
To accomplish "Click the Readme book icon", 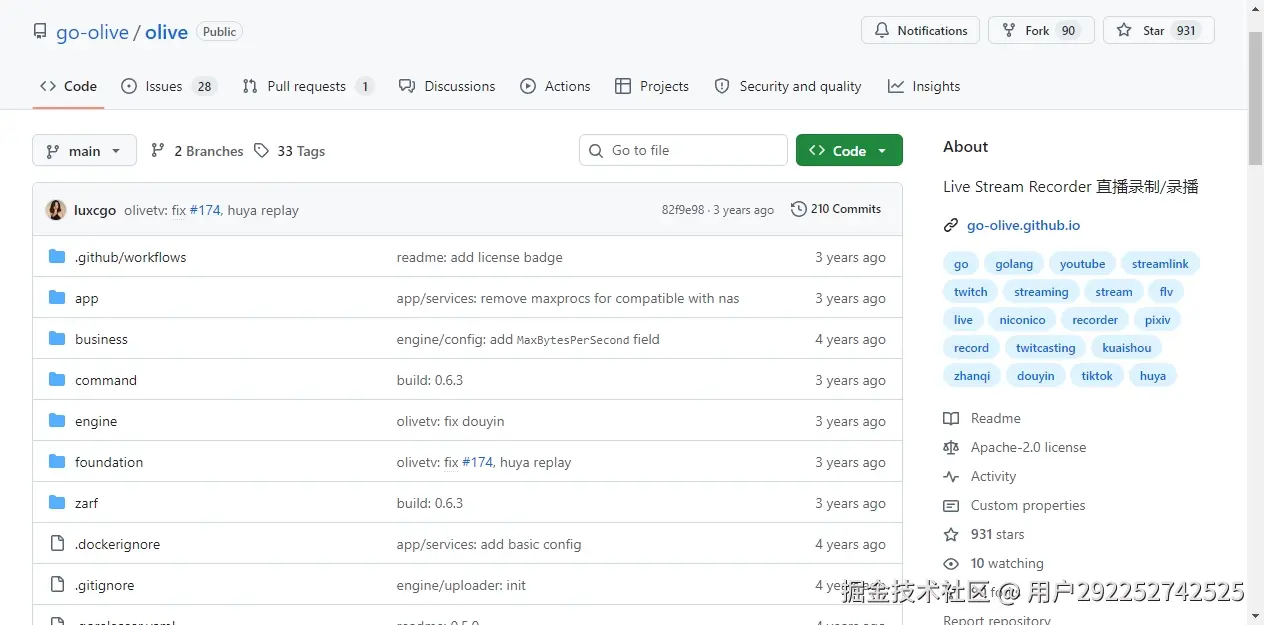I will [x=951, y=419].
